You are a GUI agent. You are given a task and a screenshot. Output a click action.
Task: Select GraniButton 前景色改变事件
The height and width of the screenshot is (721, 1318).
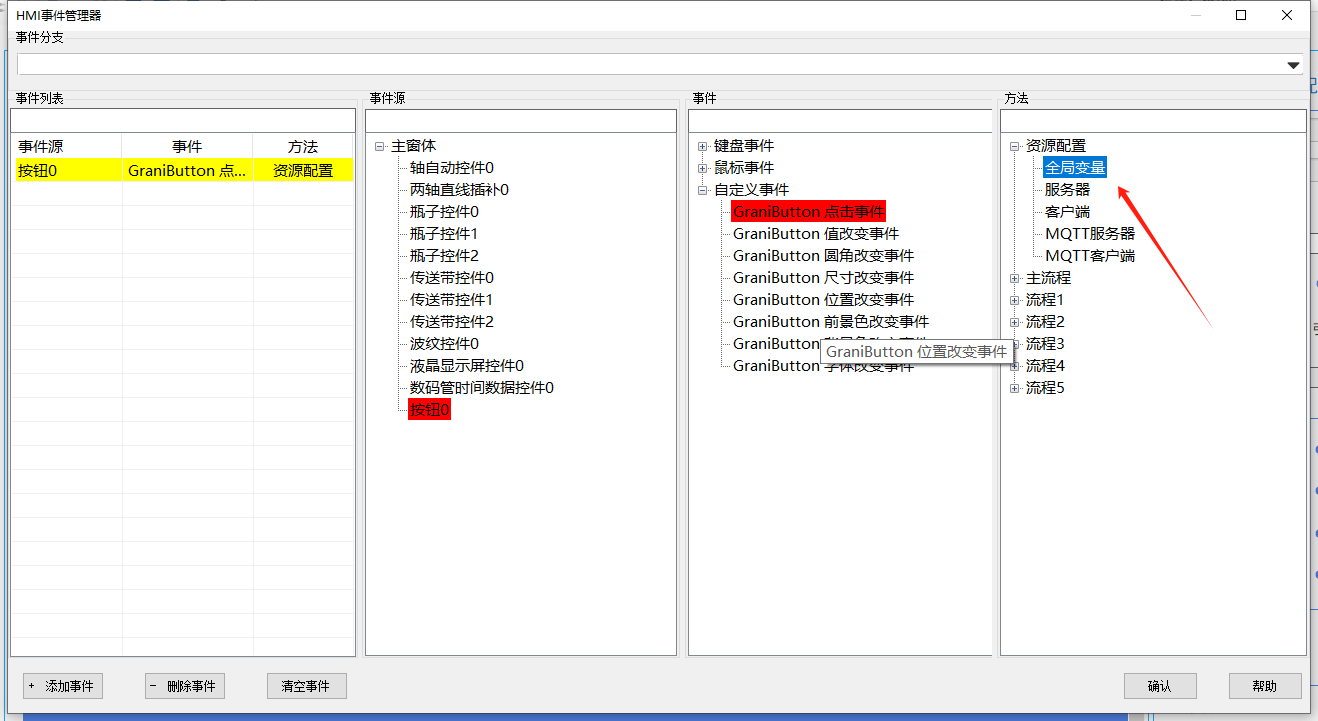click(831, 322)
